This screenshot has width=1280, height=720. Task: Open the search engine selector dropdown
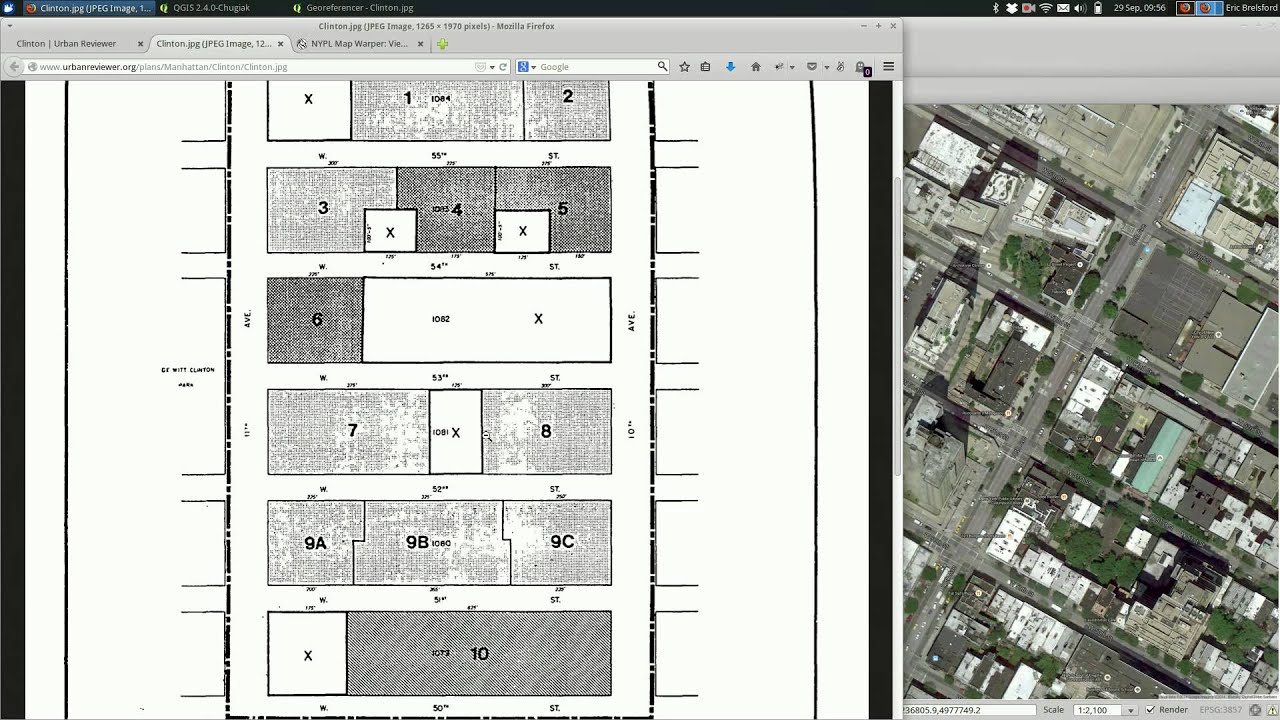tap(527, 67)
